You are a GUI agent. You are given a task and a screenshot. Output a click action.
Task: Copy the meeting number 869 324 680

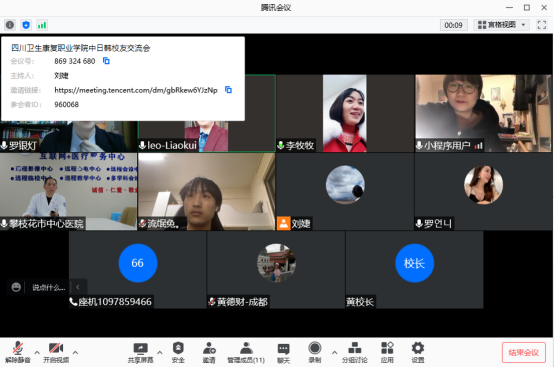[x=106, y=61]
